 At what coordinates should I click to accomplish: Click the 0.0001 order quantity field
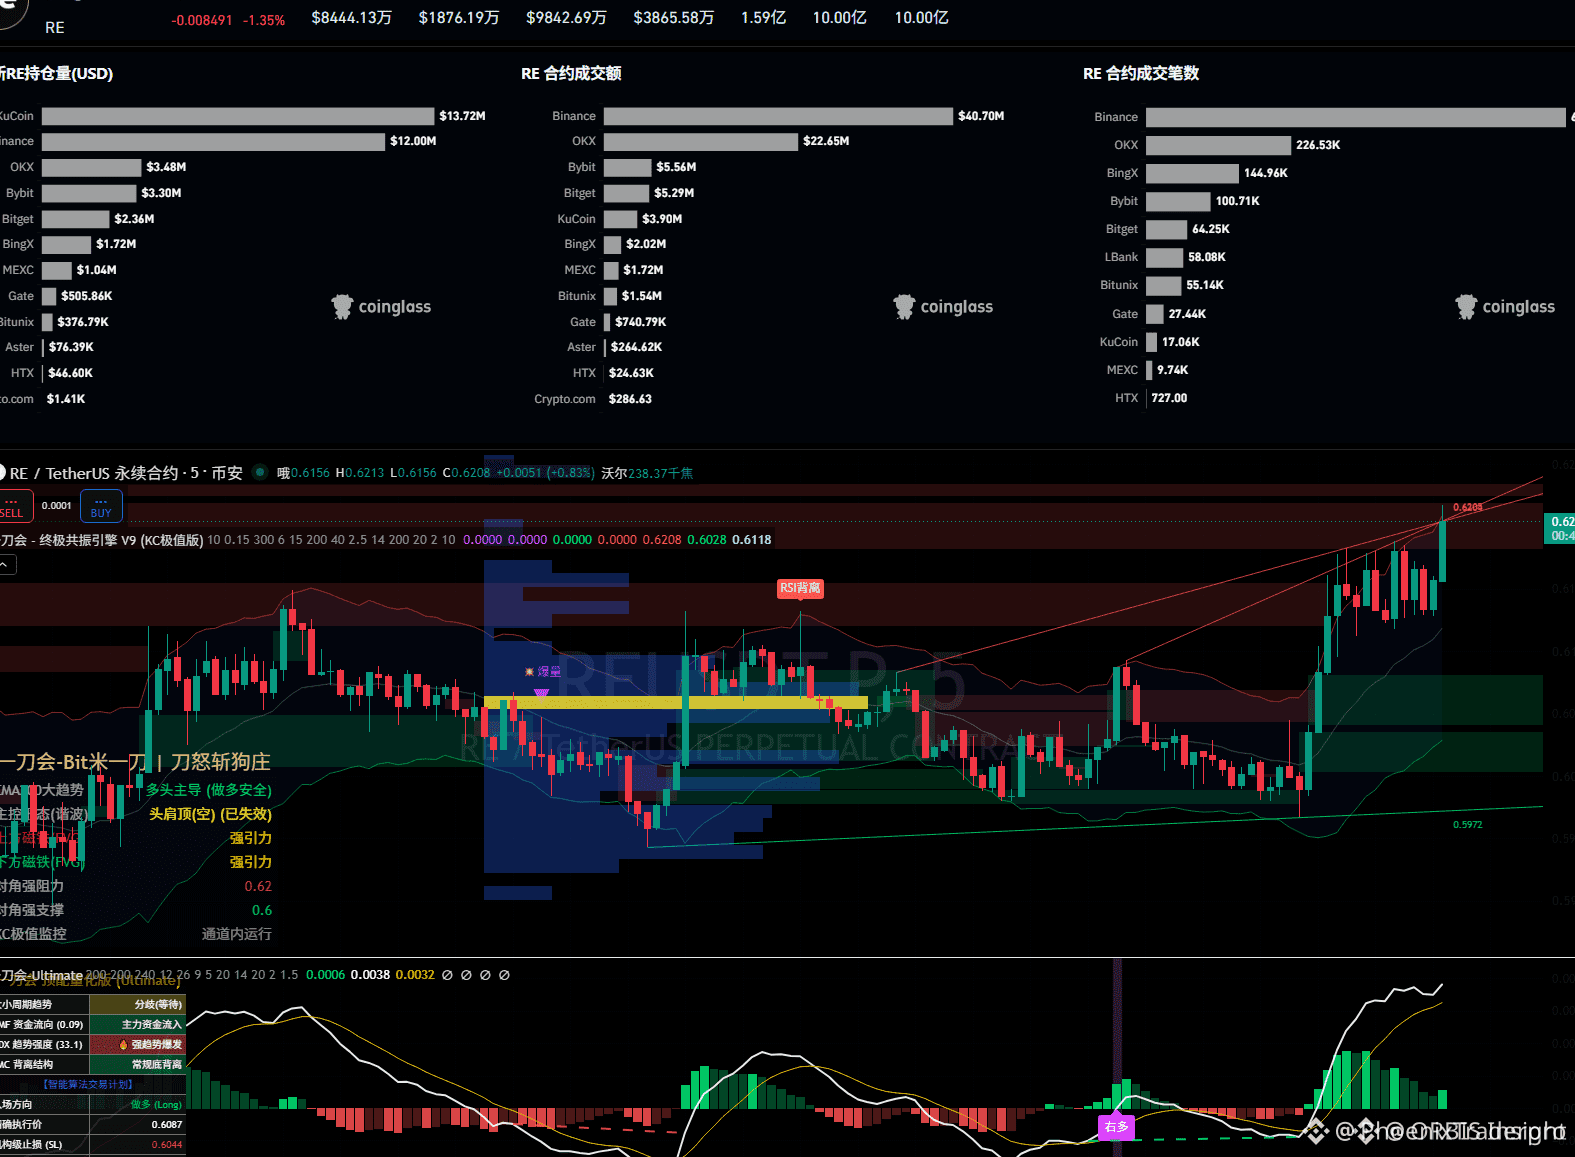[57, 506]
